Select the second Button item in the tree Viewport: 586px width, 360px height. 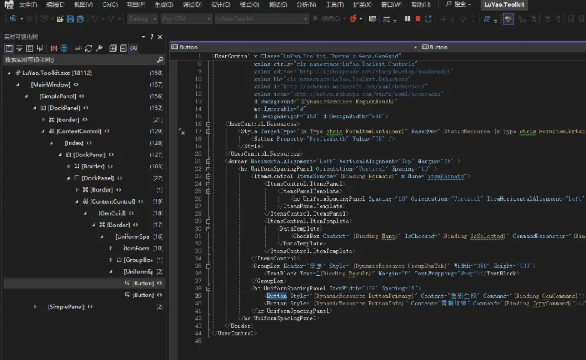coord(143,295)
